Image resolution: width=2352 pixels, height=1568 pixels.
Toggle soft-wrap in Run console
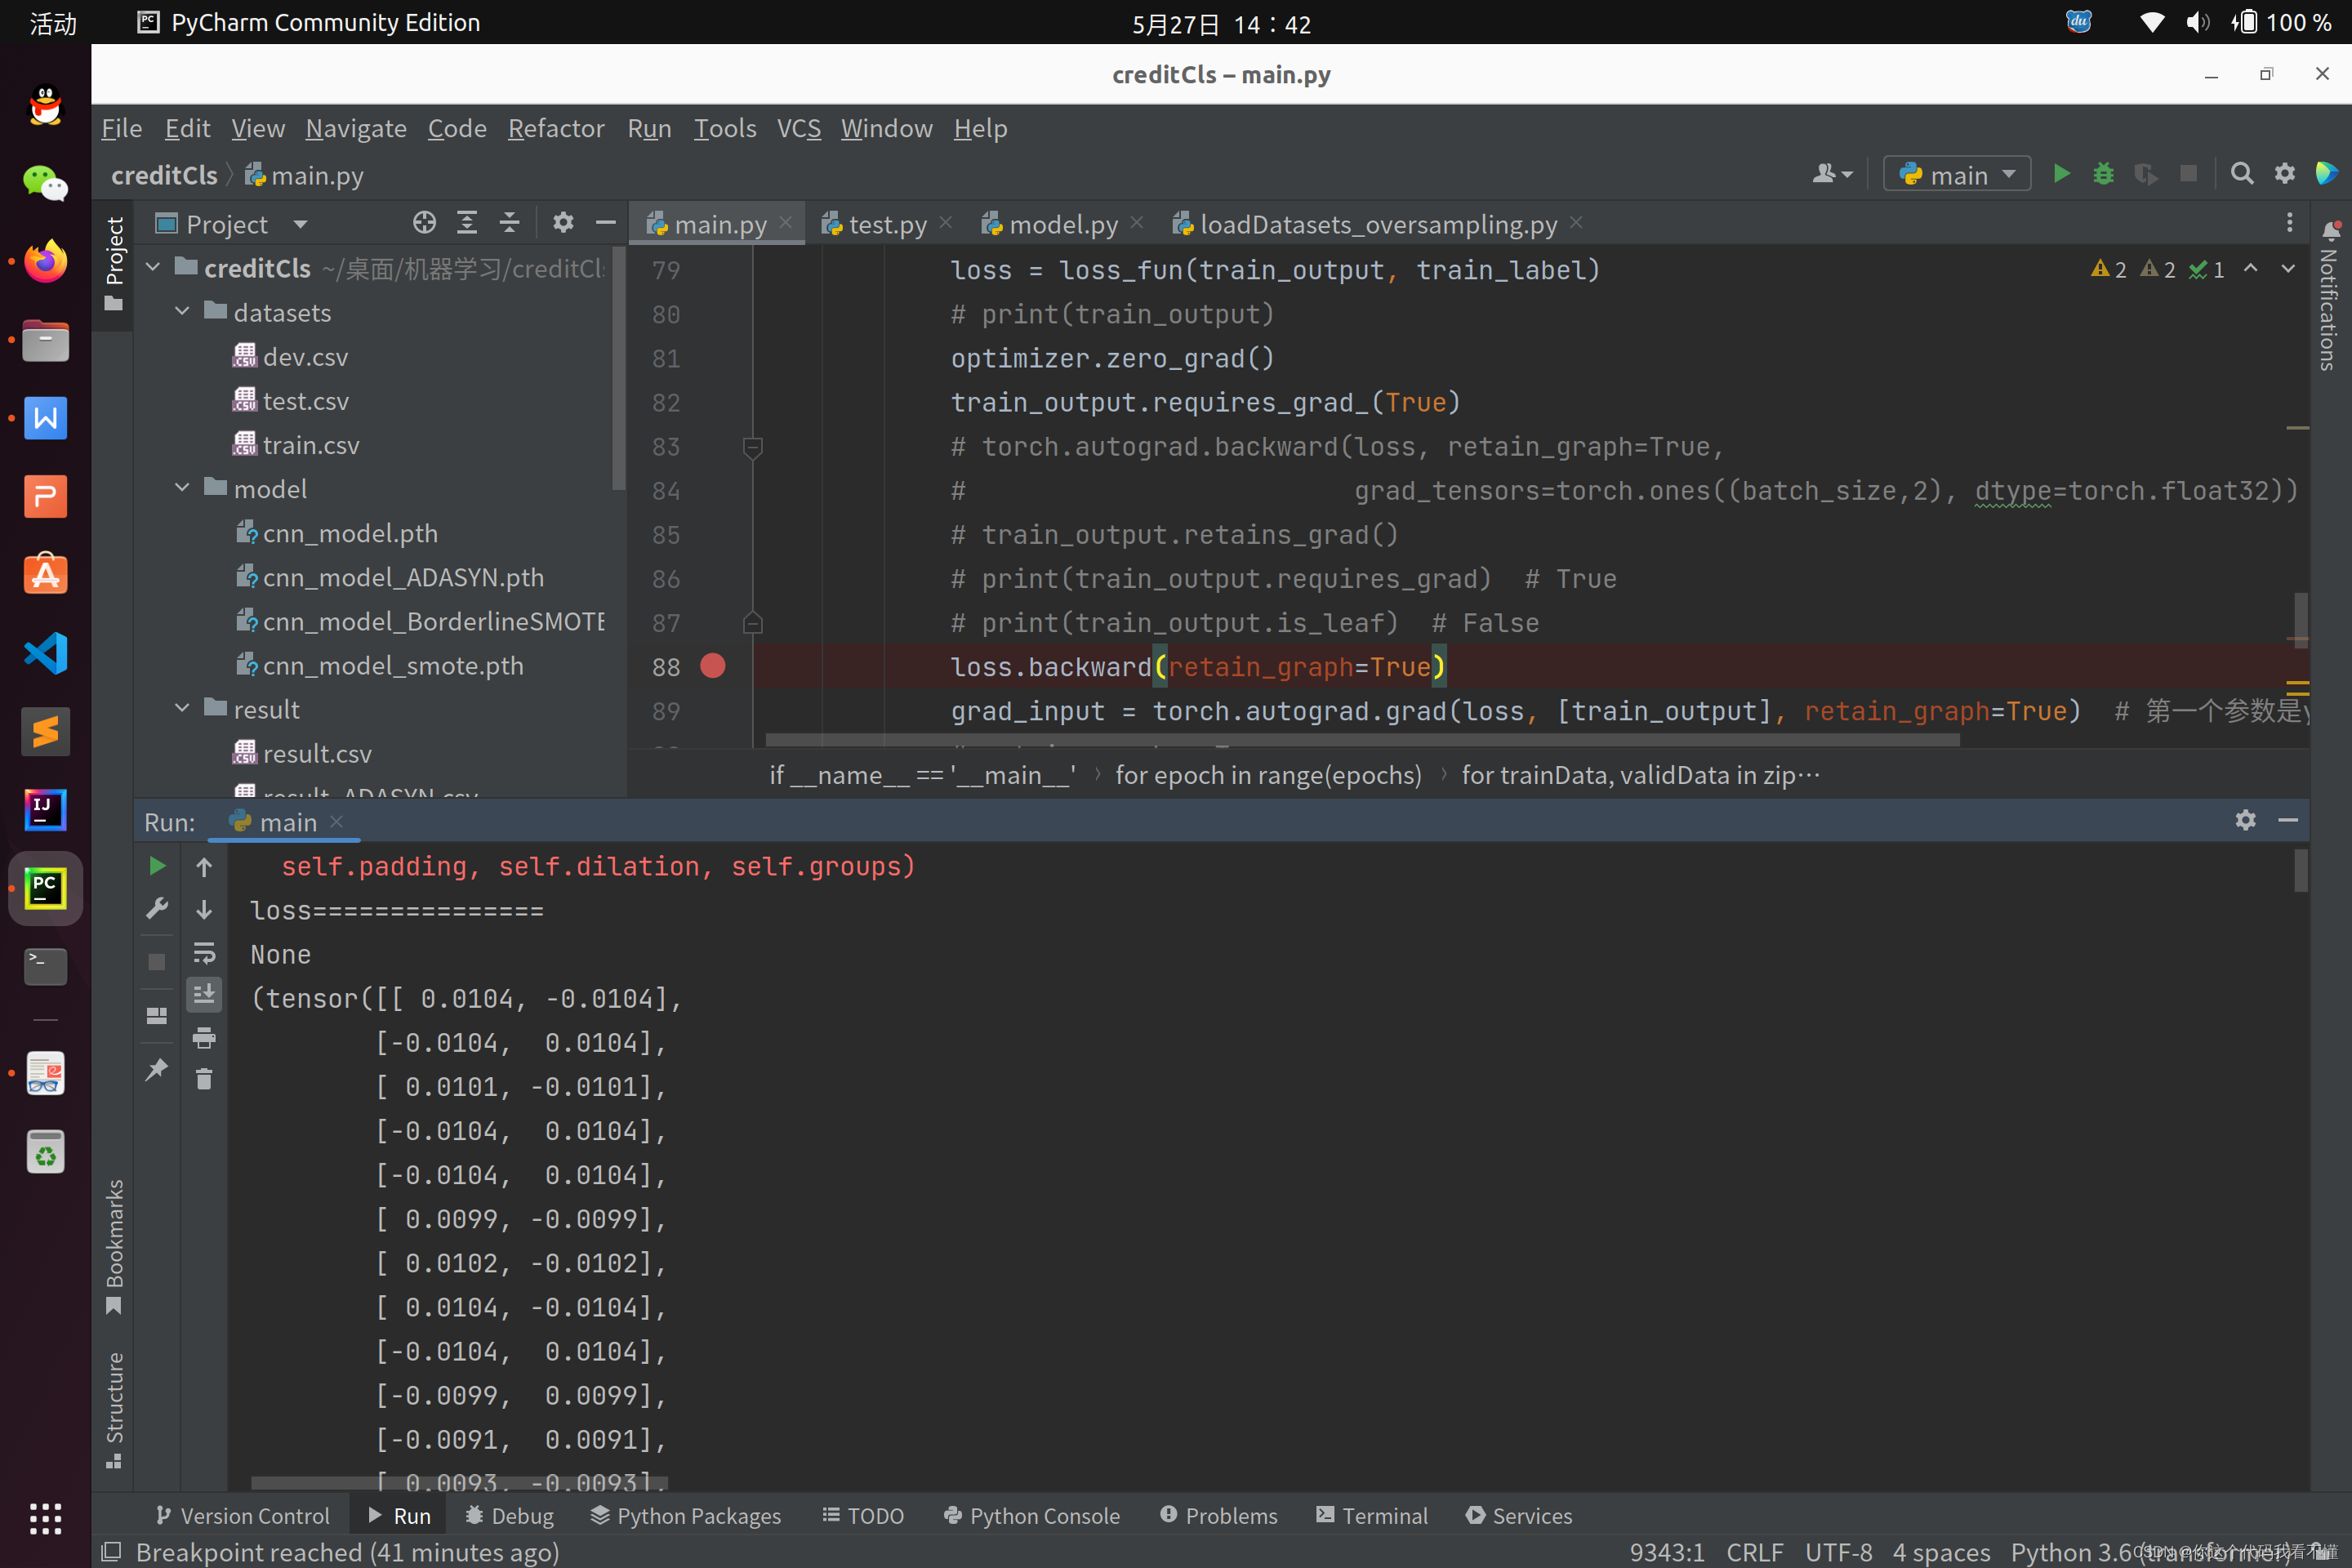(x=204, y=952)
